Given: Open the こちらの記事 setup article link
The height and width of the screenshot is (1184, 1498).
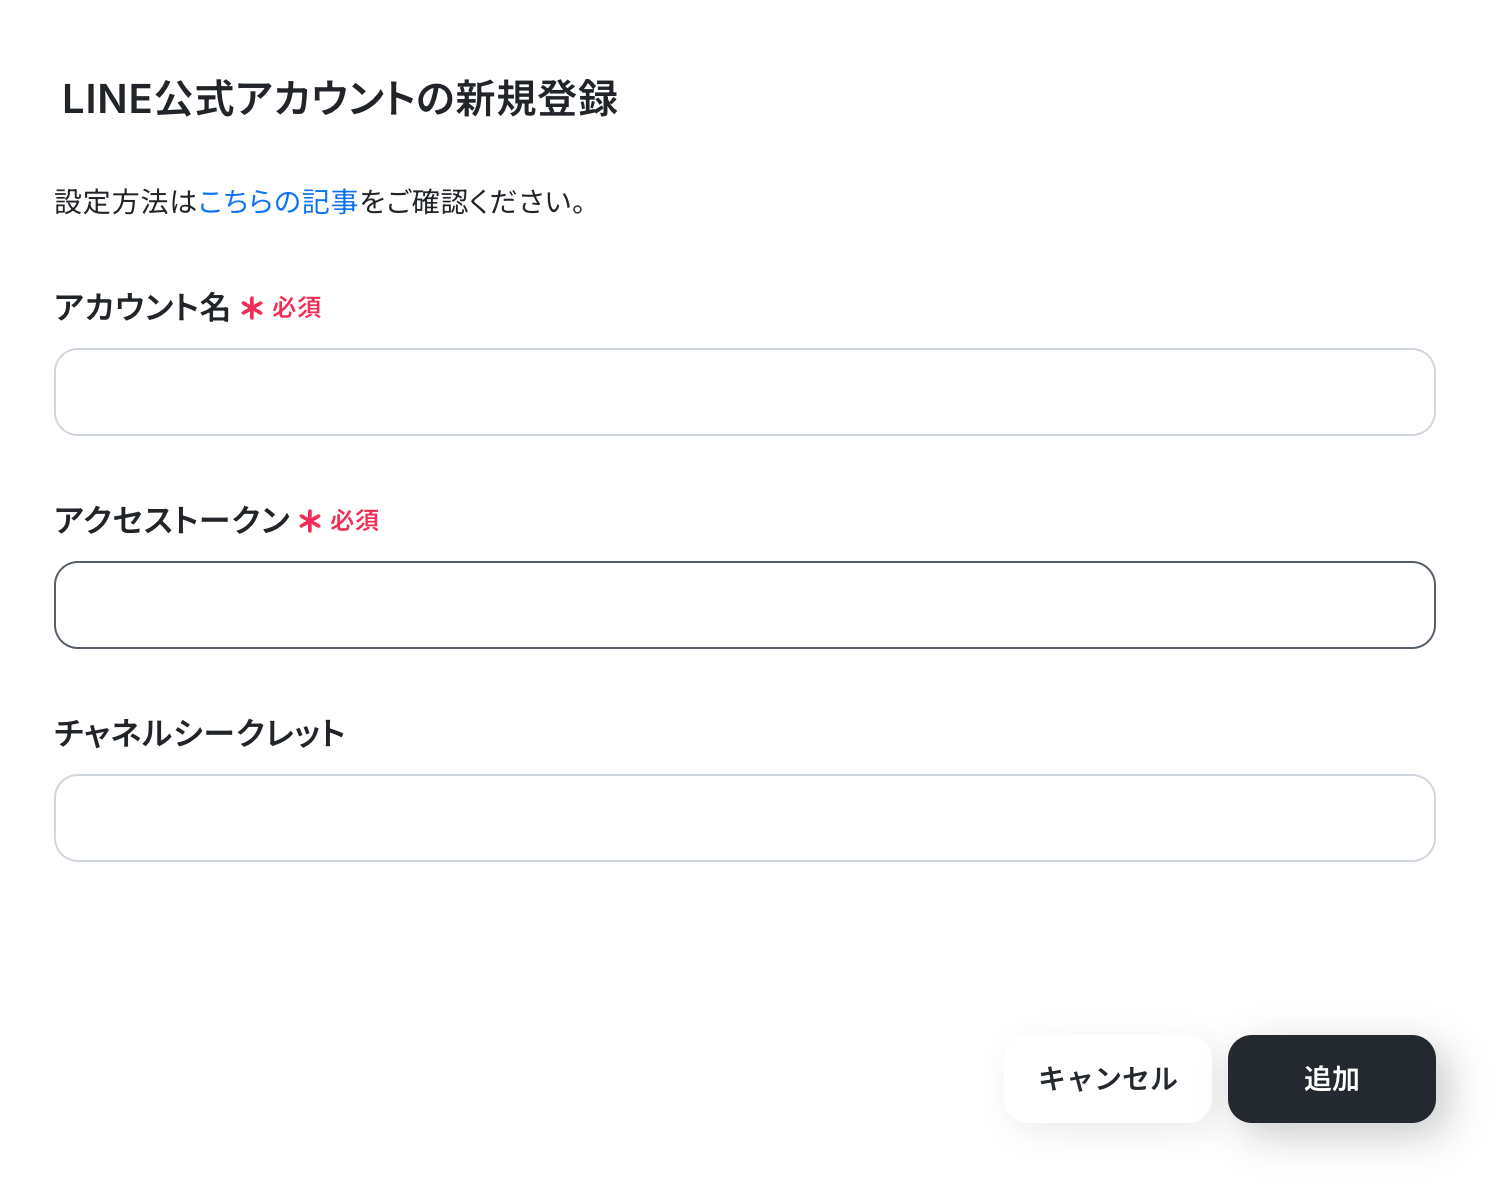Looking at the screenshot, I should pos(278,202).
